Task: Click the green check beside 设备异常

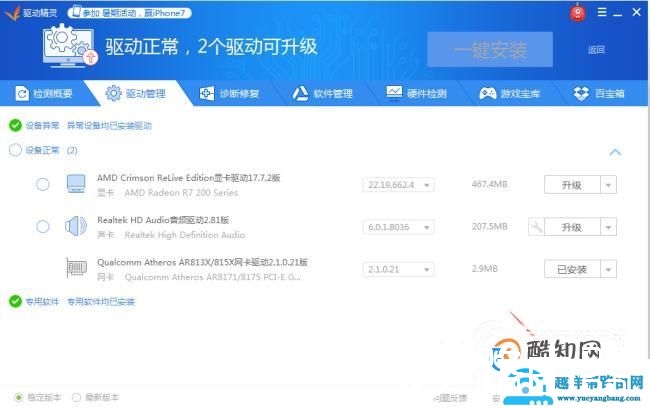Action: click(15, 125)
